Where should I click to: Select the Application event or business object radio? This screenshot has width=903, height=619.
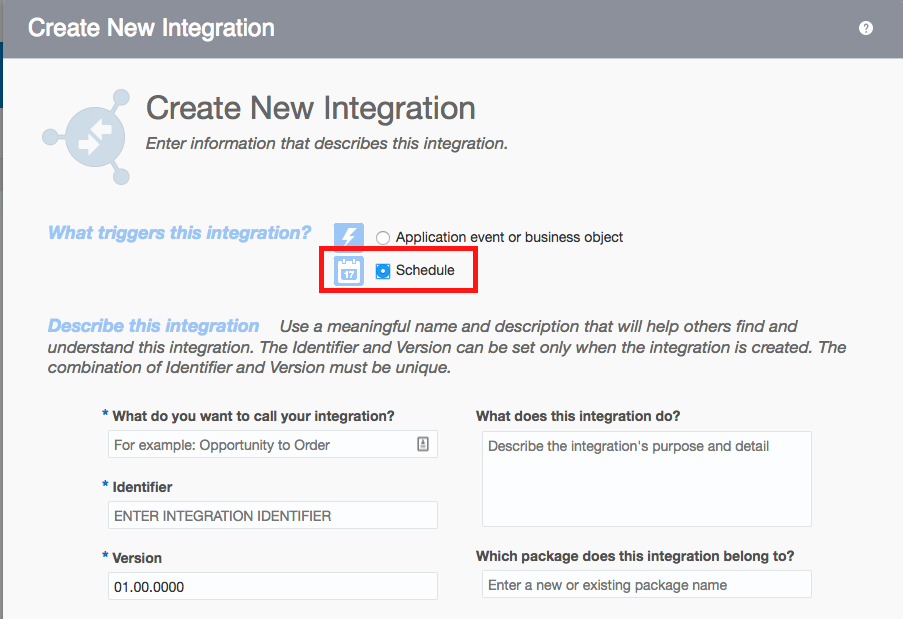click(x=383, y=238)
